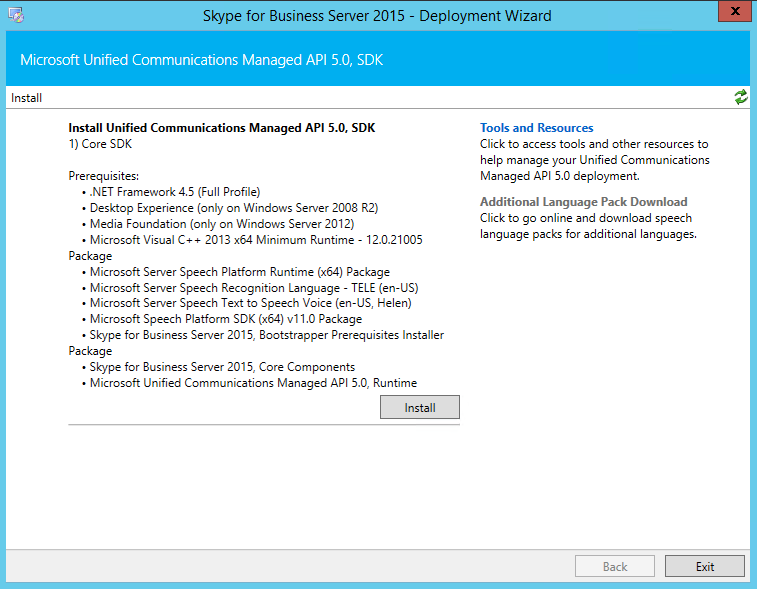Click '.NET Framework 4.5 (Full Profile)' prerequisite
757x589 pixels.
175,192
